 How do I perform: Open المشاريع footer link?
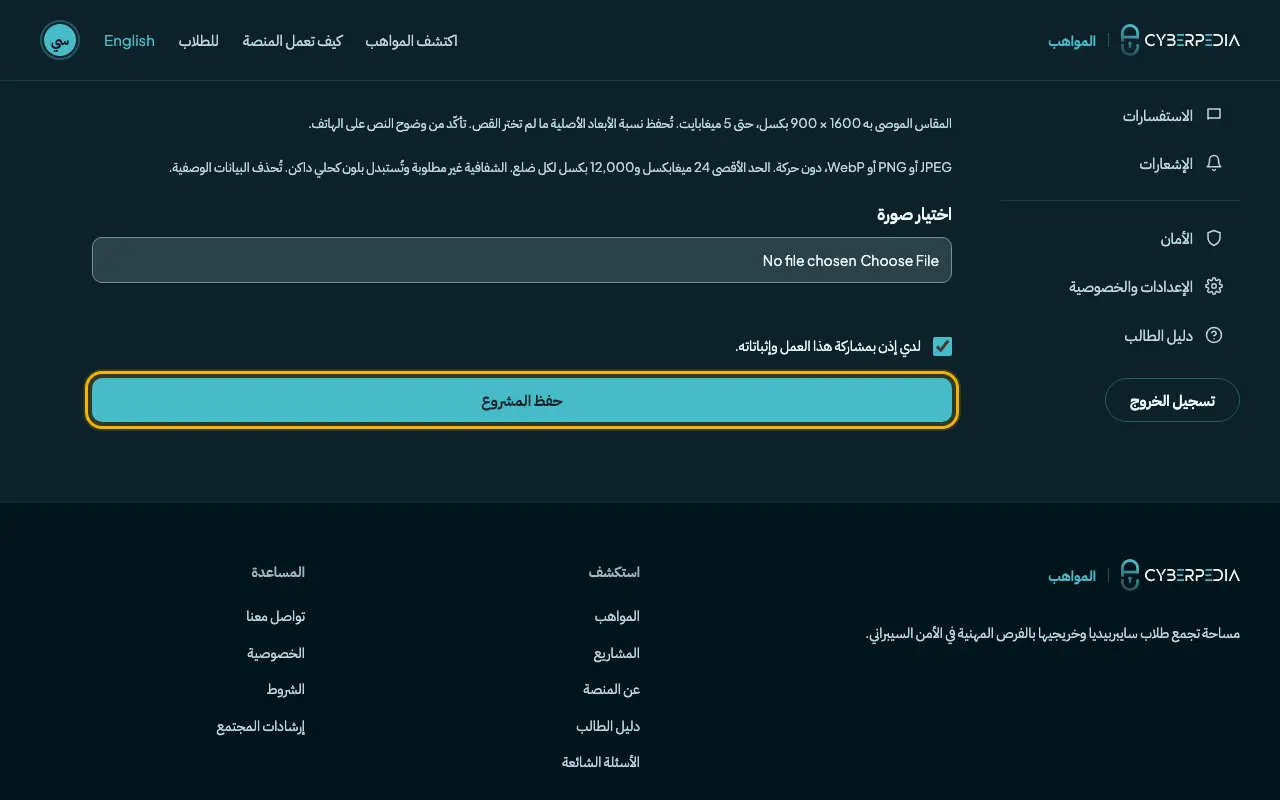pyautogui.click(x=617, y=653)
